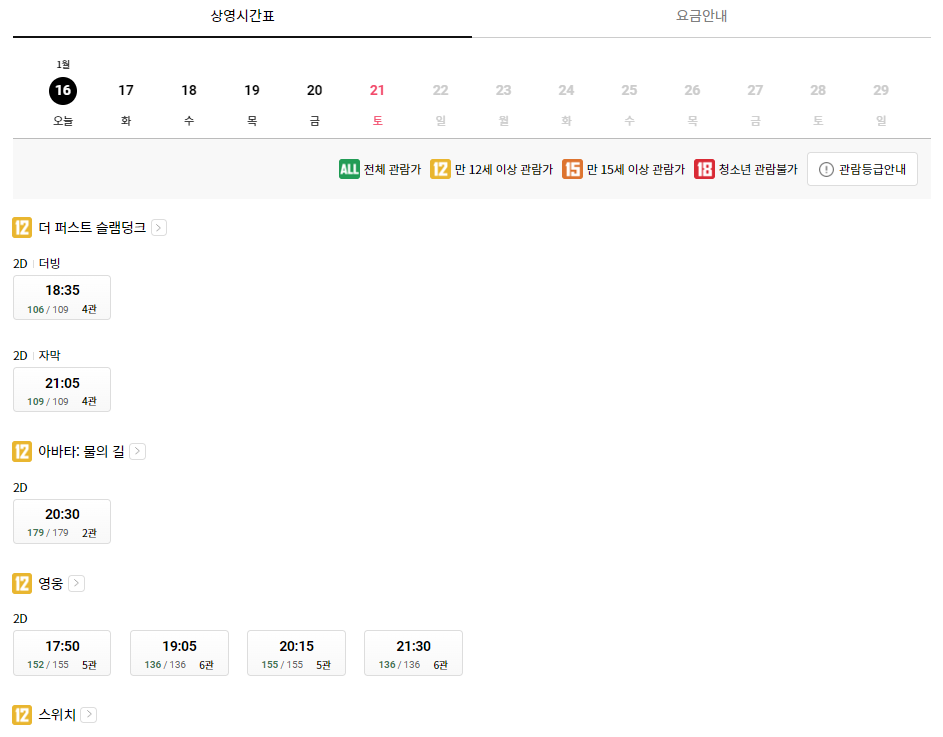Viewport: 943px width, 737px height.
Task: Click the orange 15-rating icon in the legend
Action: point(571,169)
